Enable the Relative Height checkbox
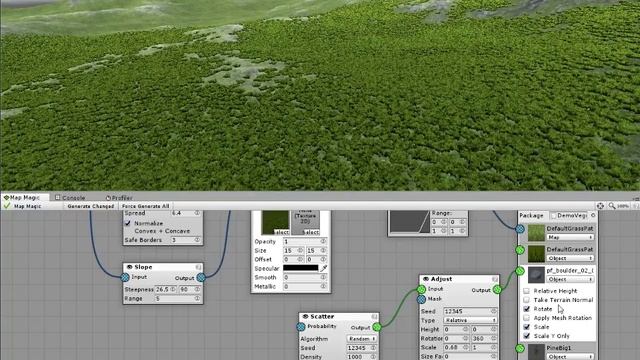Image resolution: width=640 pixels, height=360 pixels. tap(527, 291)
